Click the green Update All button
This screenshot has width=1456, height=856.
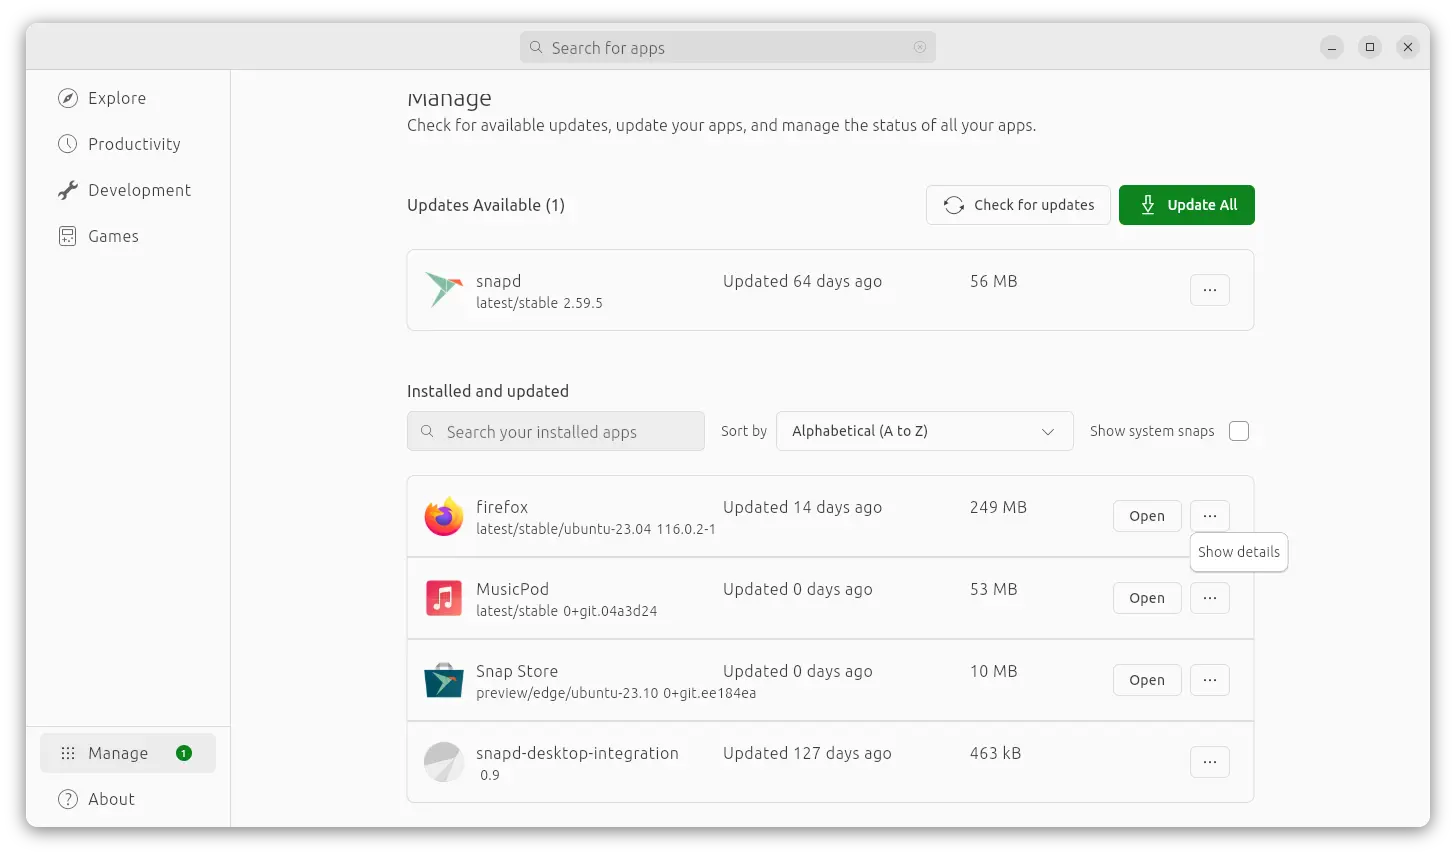tap(1186, 205)
